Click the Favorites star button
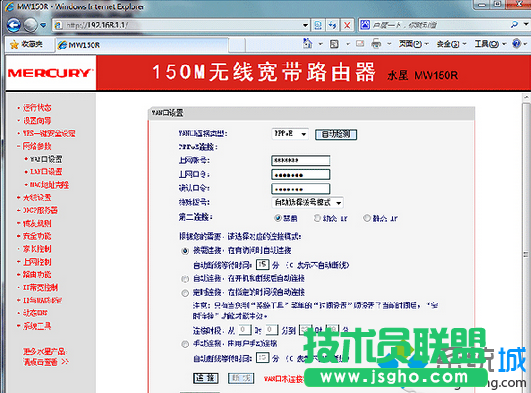This screenshot has width=531, height=393. click(26, 44)
